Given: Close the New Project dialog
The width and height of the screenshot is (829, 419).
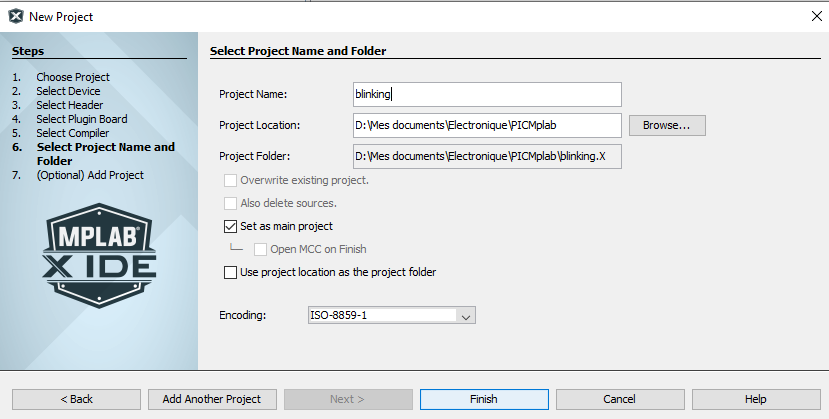Looking at the screenshot, I should click(x=811, y=16).
